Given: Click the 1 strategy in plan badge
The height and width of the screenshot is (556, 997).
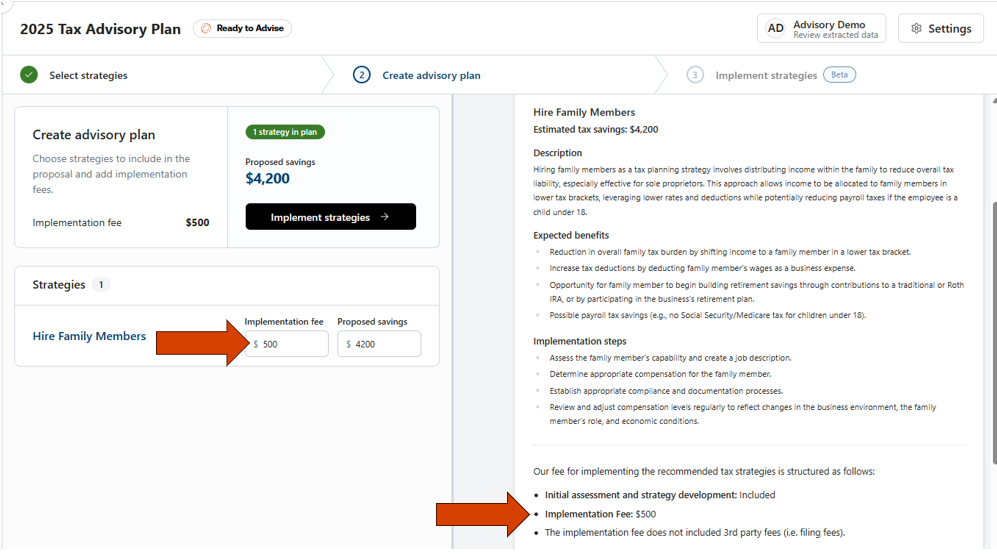Looking at the screenshot, I should (285, 132).
